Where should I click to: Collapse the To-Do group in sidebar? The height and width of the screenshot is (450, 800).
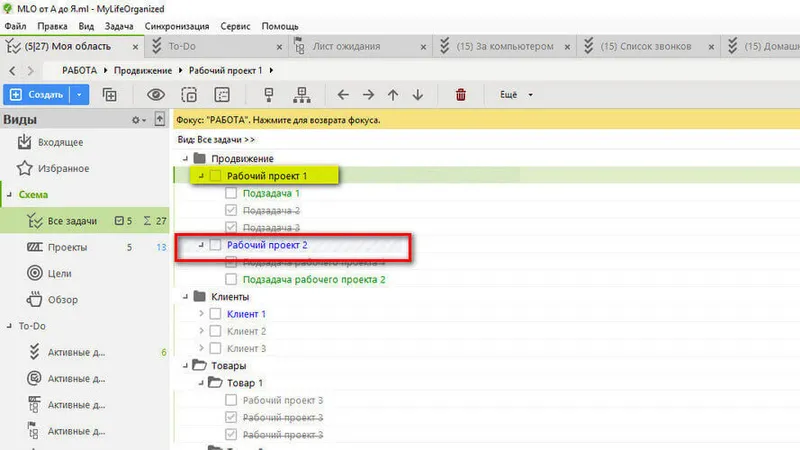click(9, 326)
